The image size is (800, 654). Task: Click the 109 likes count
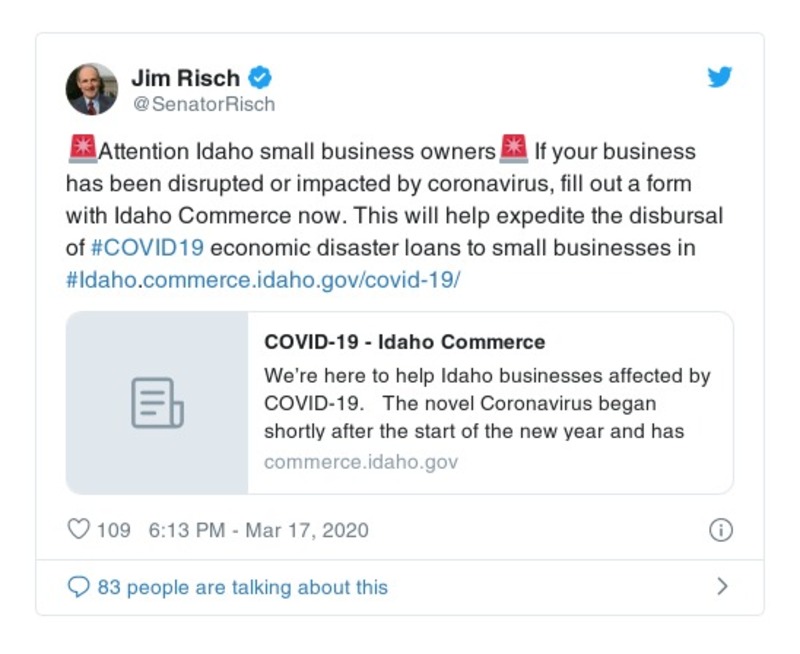(x=113, y=530)
